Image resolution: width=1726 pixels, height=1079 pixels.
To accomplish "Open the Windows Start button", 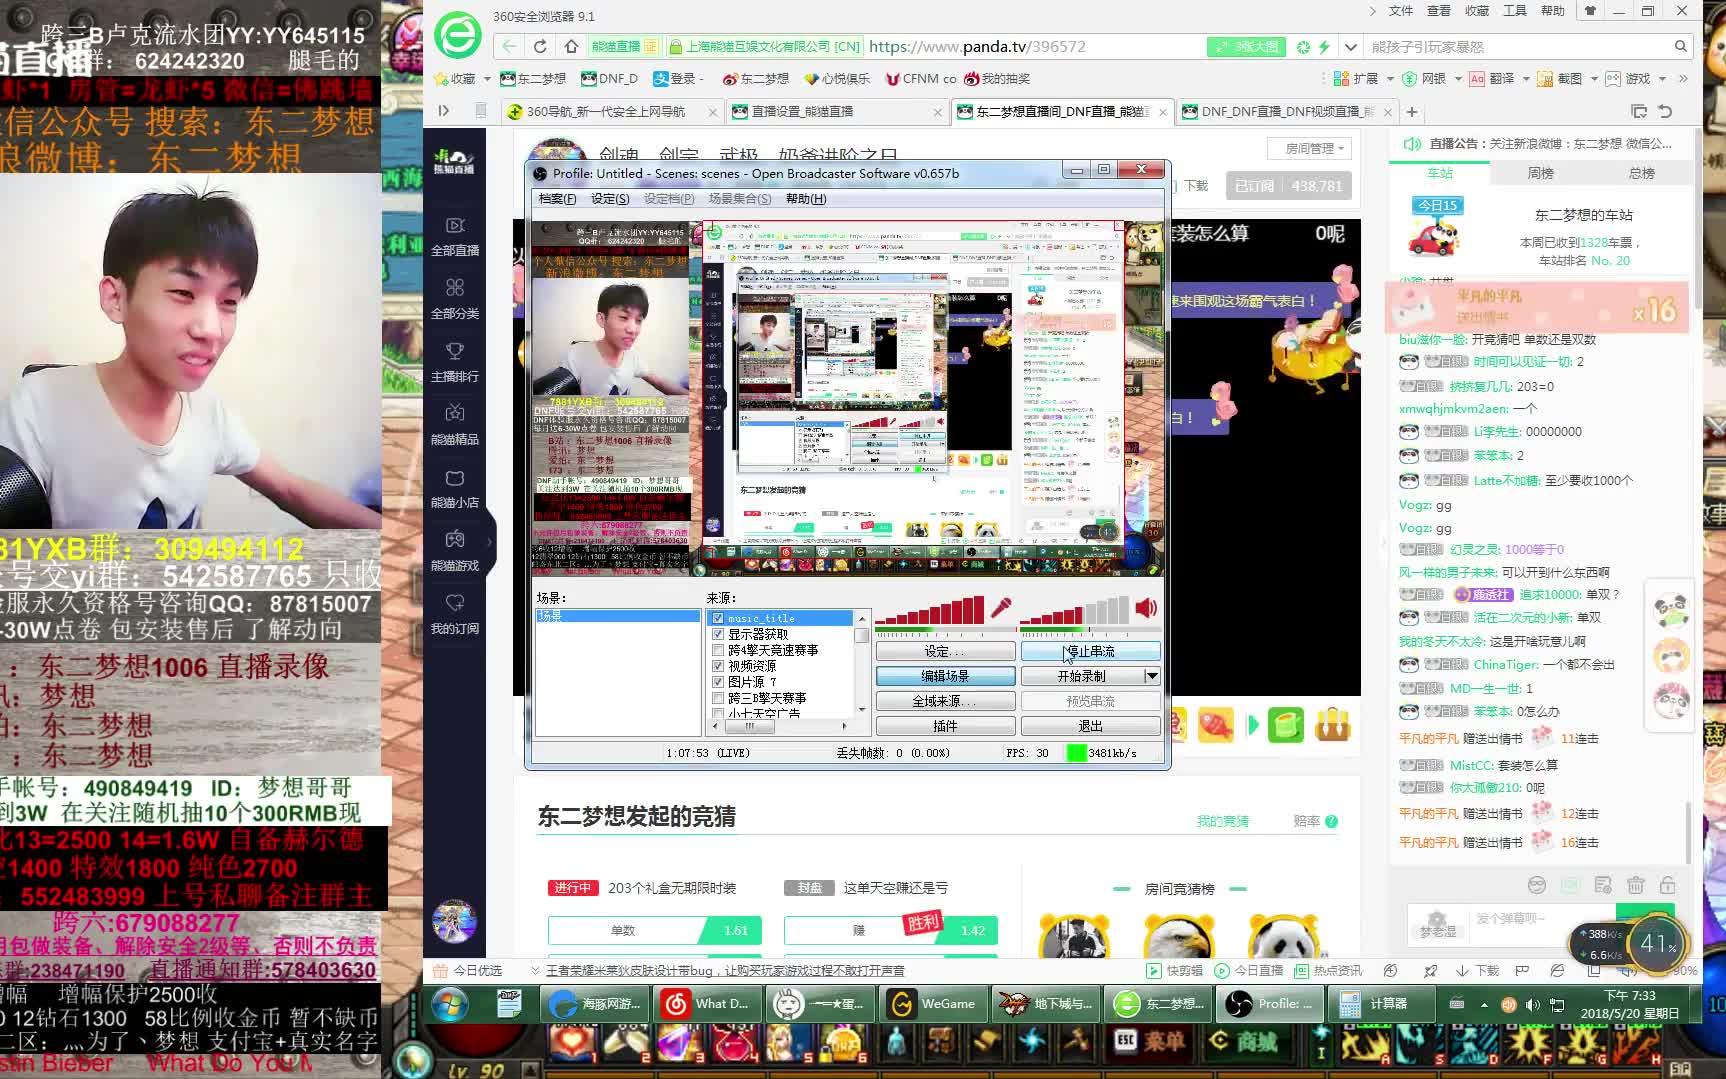I will (x=452, y=1003).
